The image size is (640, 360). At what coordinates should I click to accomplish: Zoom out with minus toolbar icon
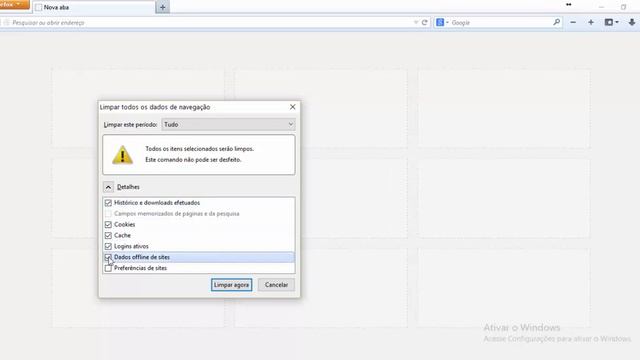pos(573,22)
